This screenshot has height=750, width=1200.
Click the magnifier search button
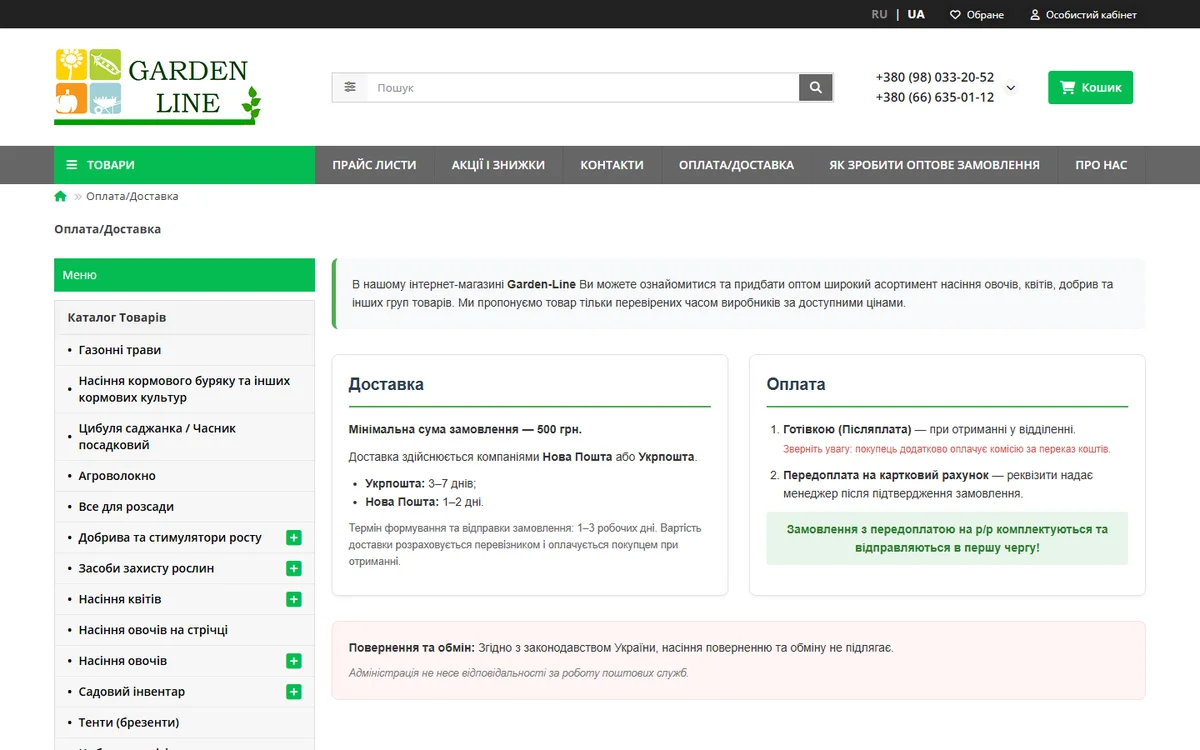(816, 87)
